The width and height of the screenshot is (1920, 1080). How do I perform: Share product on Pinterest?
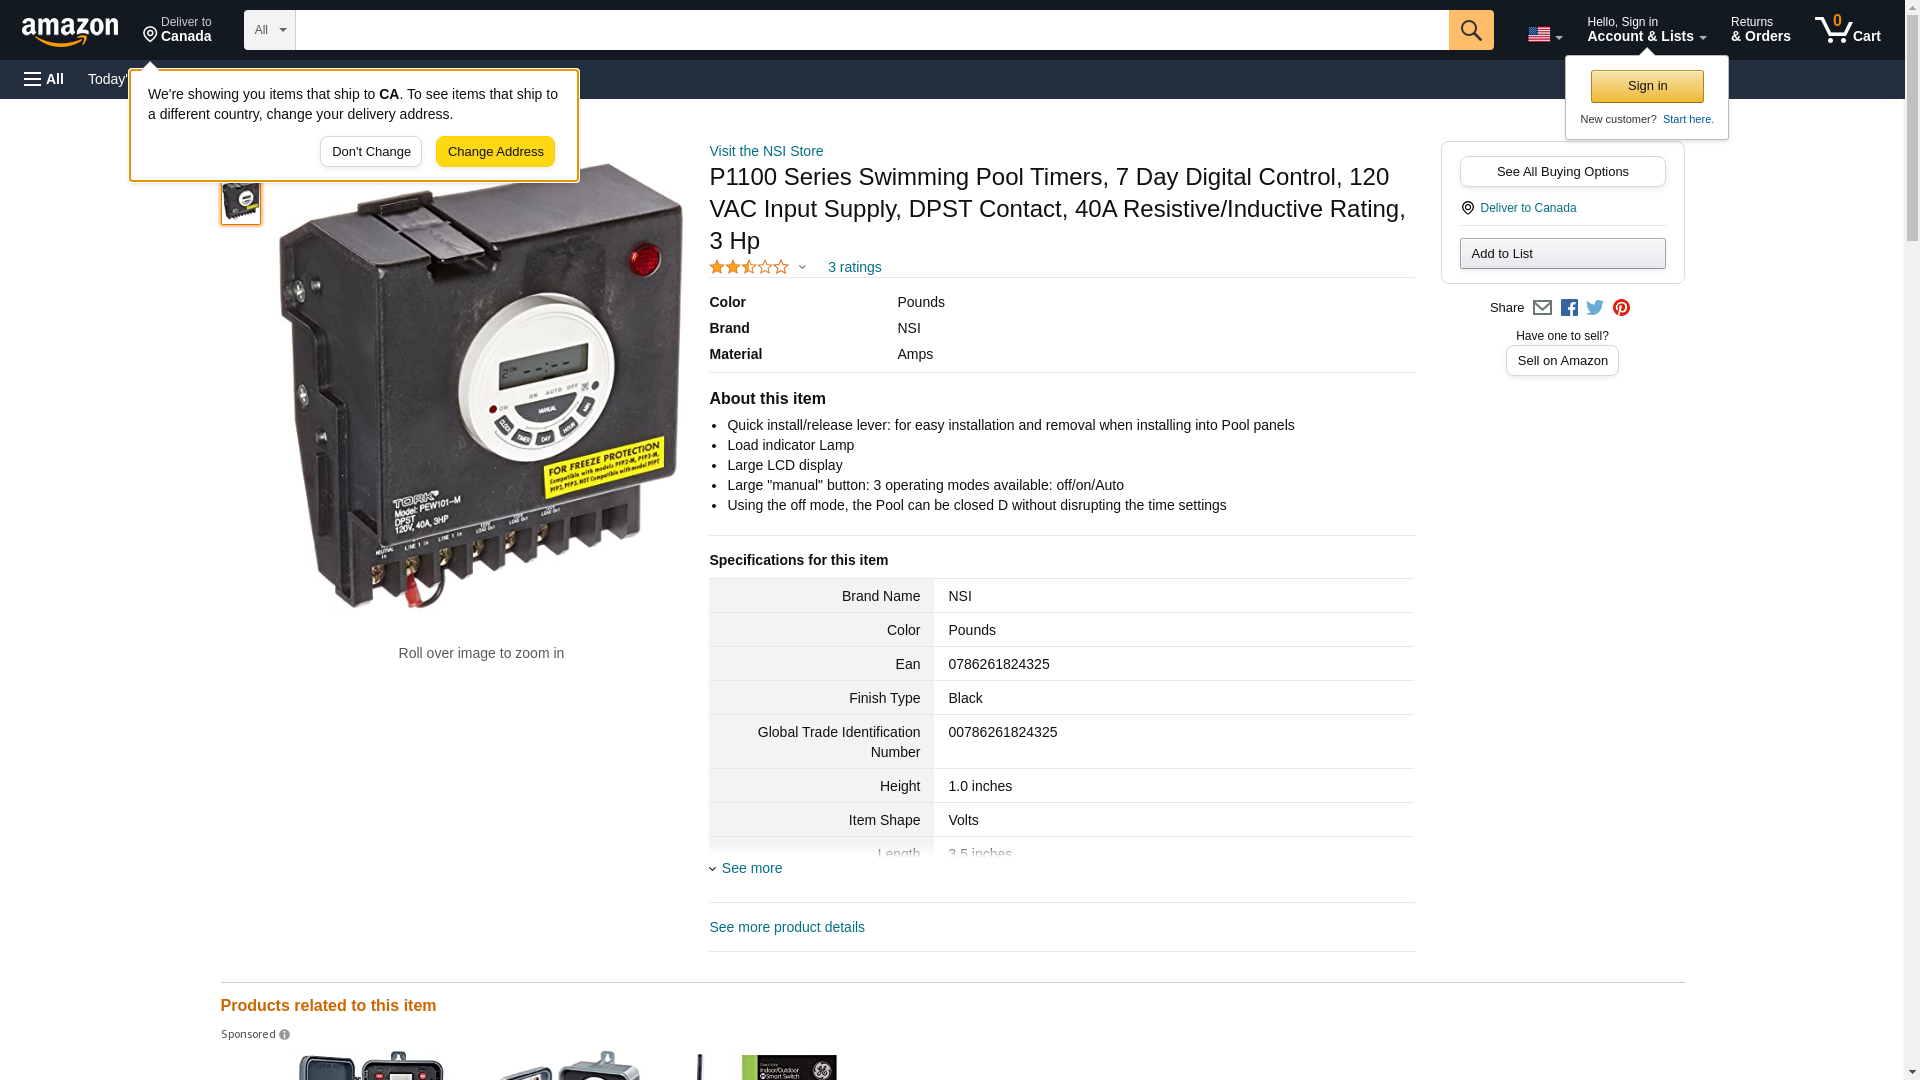(1621, 308)
